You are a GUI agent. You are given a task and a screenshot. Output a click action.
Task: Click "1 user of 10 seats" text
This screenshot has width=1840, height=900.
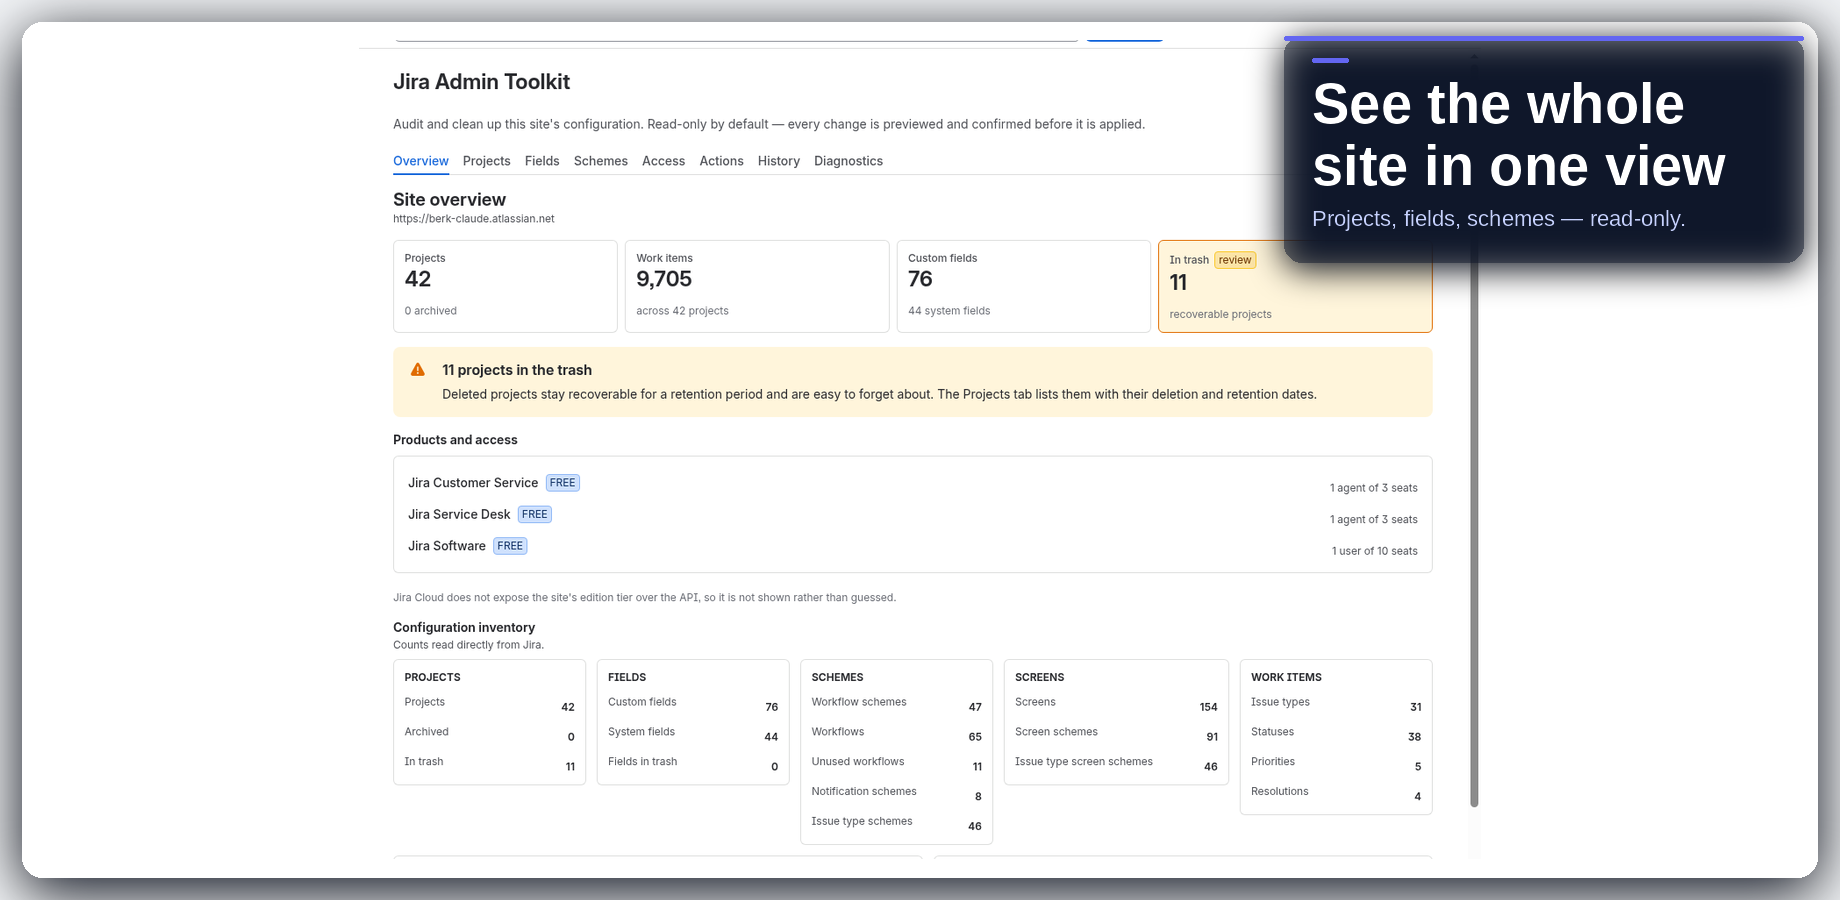1374,551
